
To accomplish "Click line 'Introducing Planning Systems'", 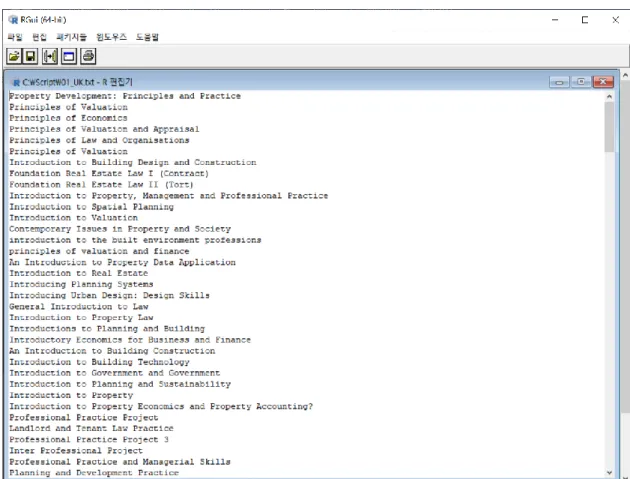I will pos(81,285).
